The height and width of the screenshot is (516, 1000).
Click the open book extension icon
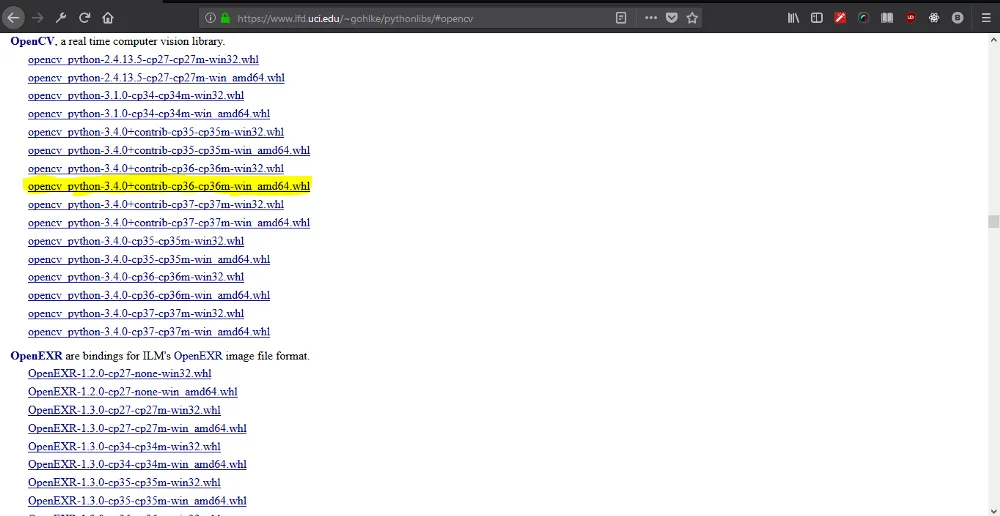tap(887, 18)
